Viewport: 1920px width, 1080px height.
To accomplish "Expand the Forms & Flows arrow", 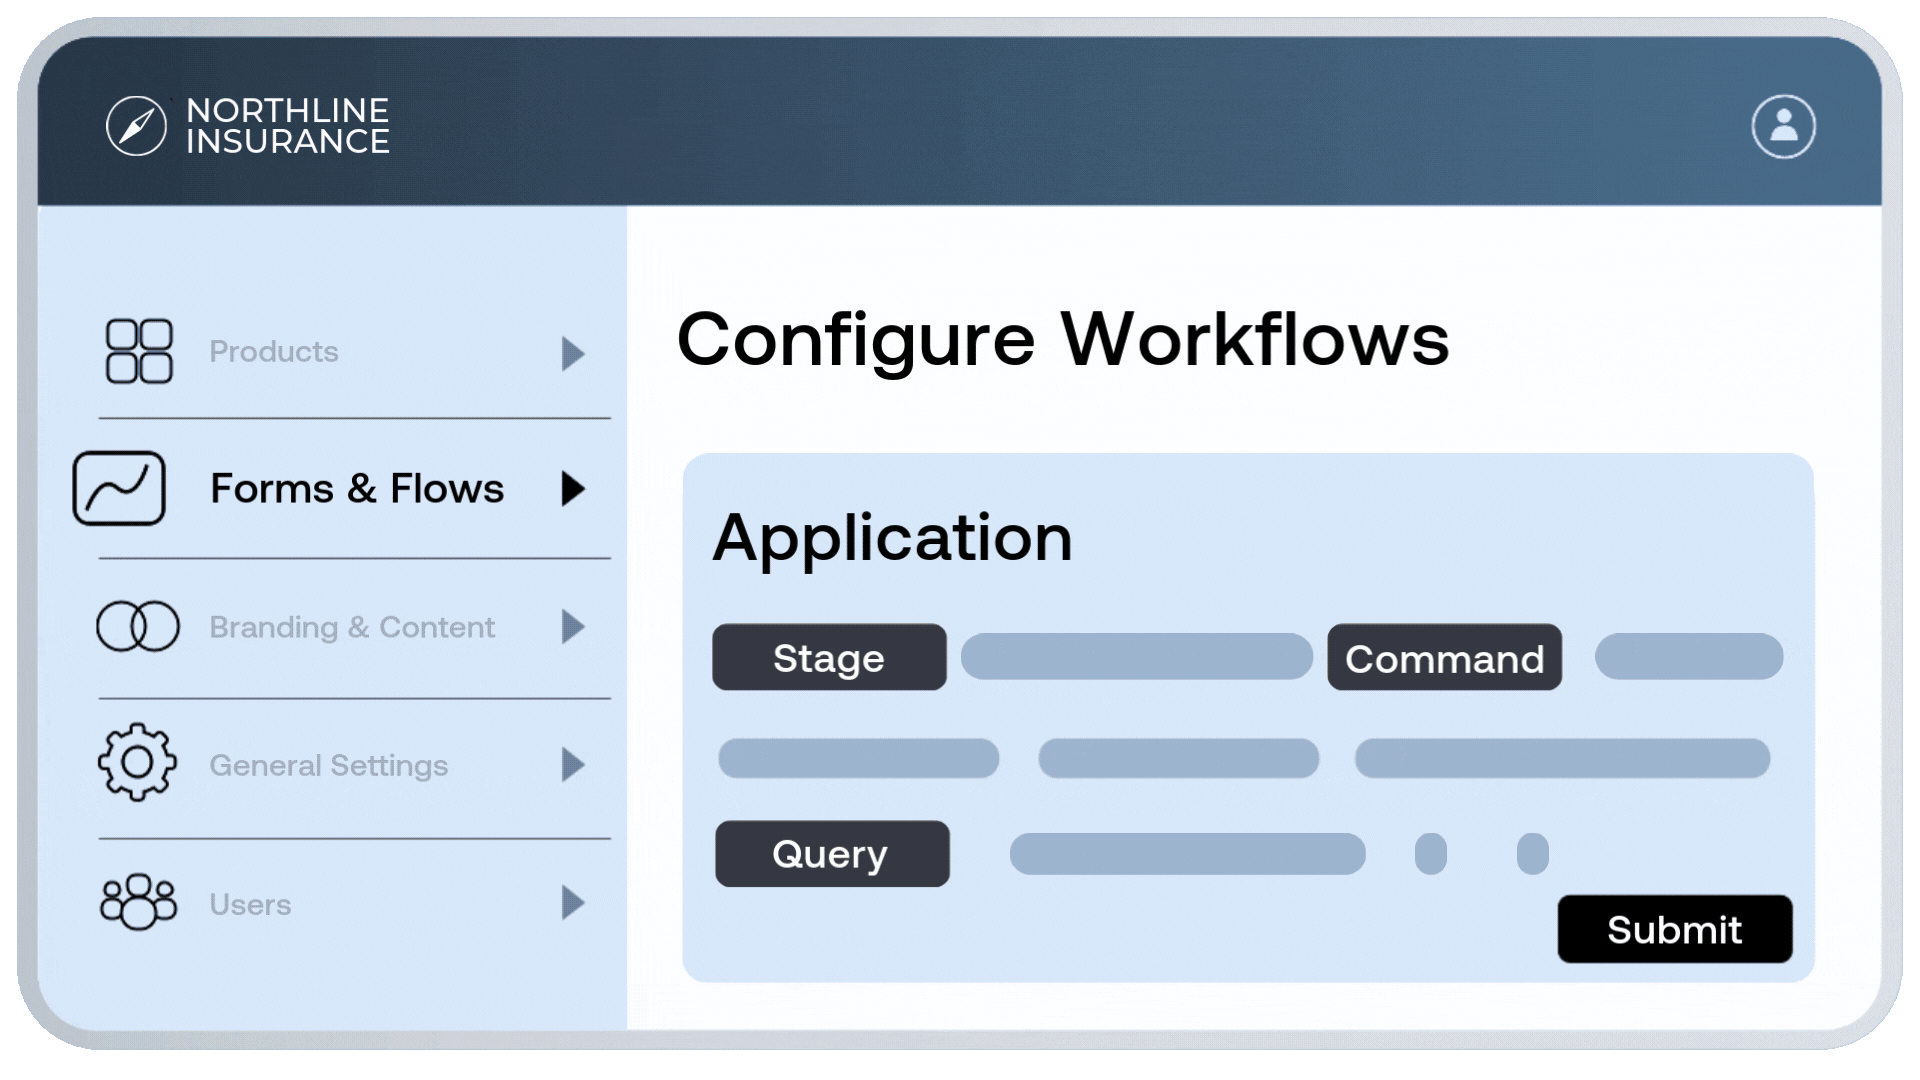I will pyautogui.click(x=572, y=489).
